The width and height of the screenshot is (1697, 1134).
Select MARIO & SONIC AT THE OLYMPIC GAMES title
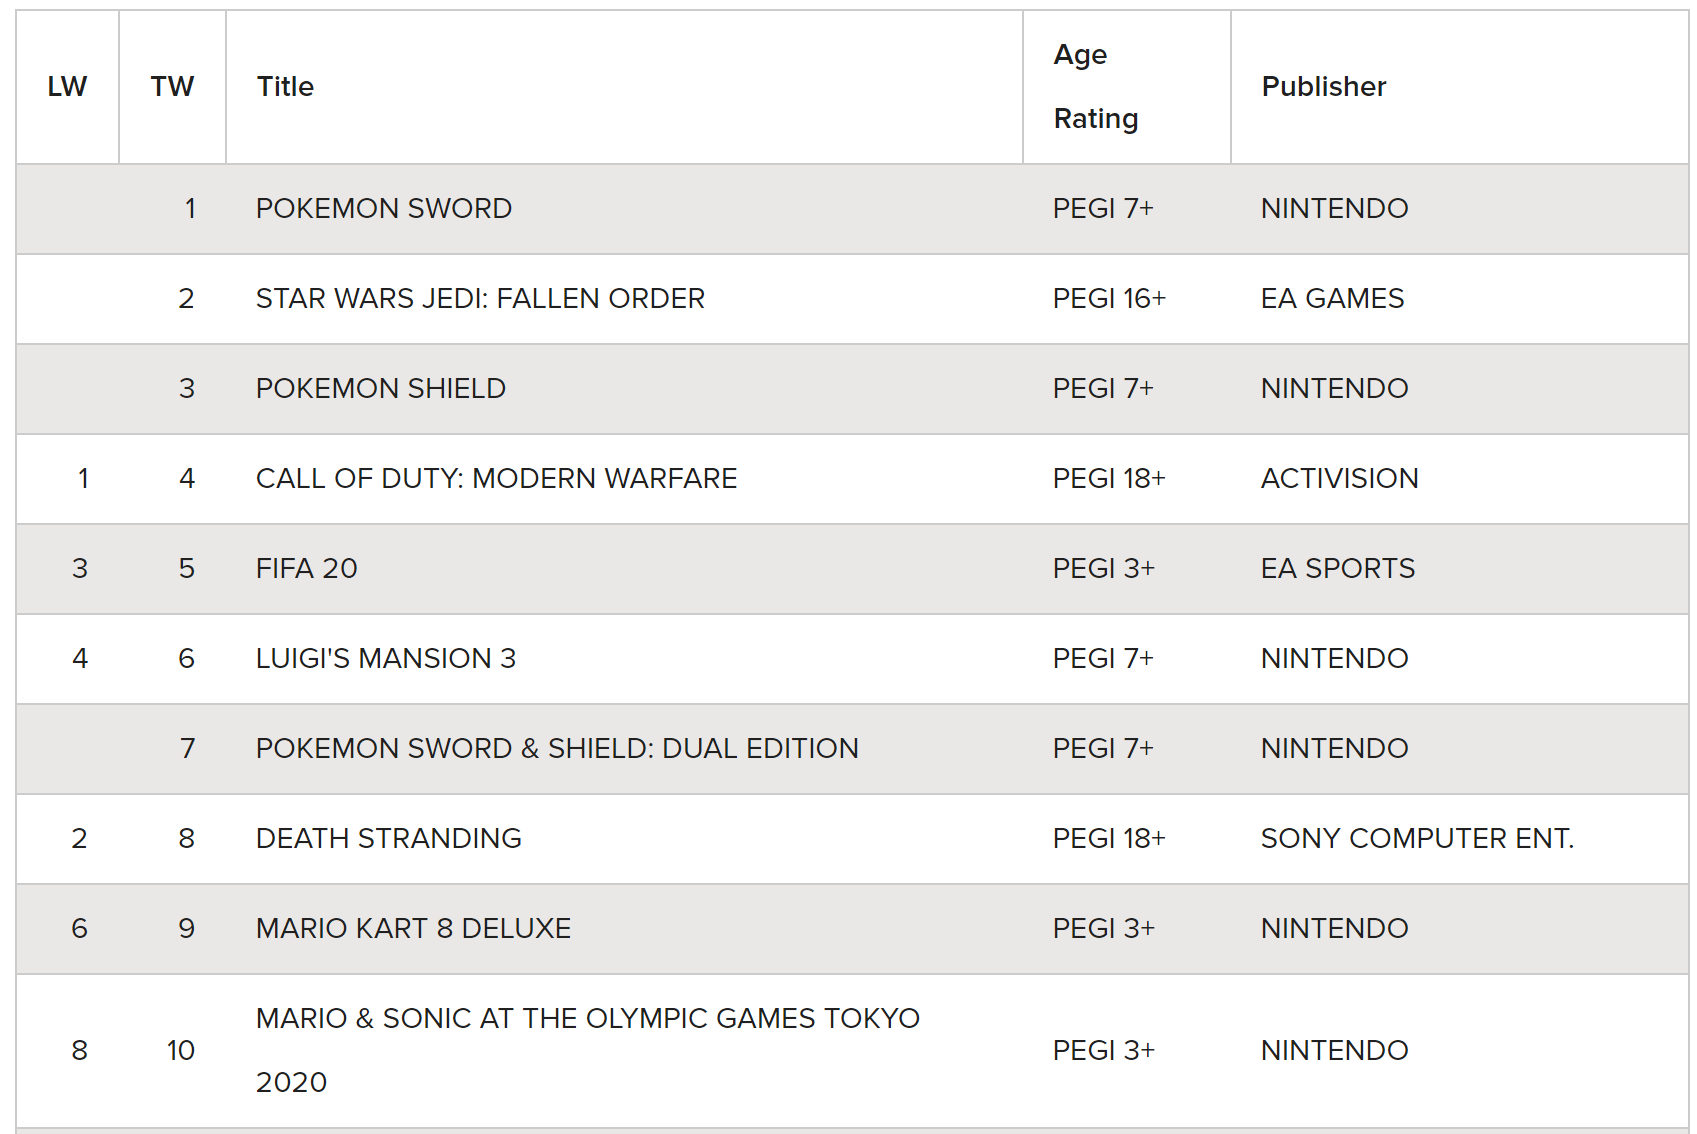tap(588, 1050)
